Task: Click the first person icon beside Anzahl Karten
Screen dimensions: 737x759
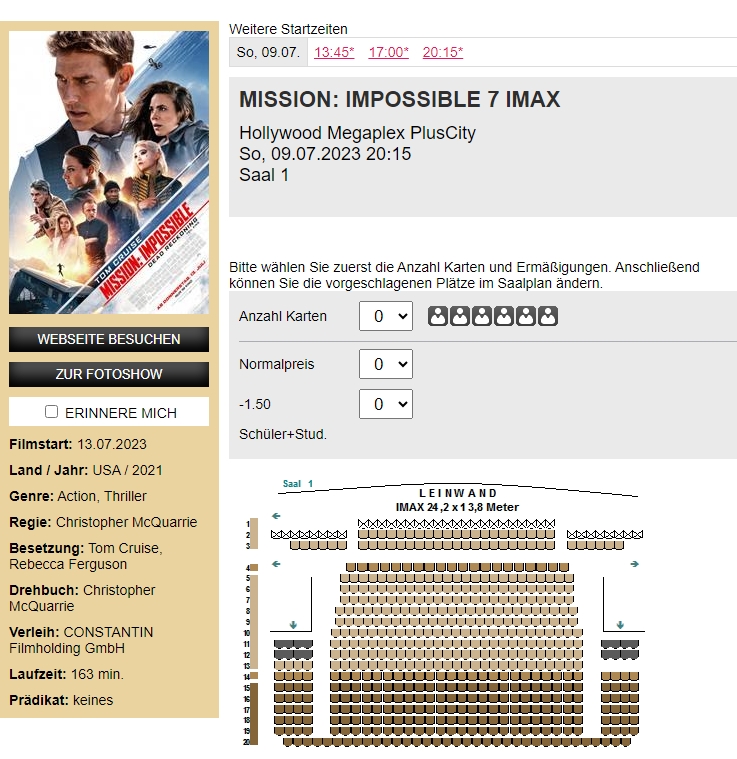Action: tap(437, 317)
